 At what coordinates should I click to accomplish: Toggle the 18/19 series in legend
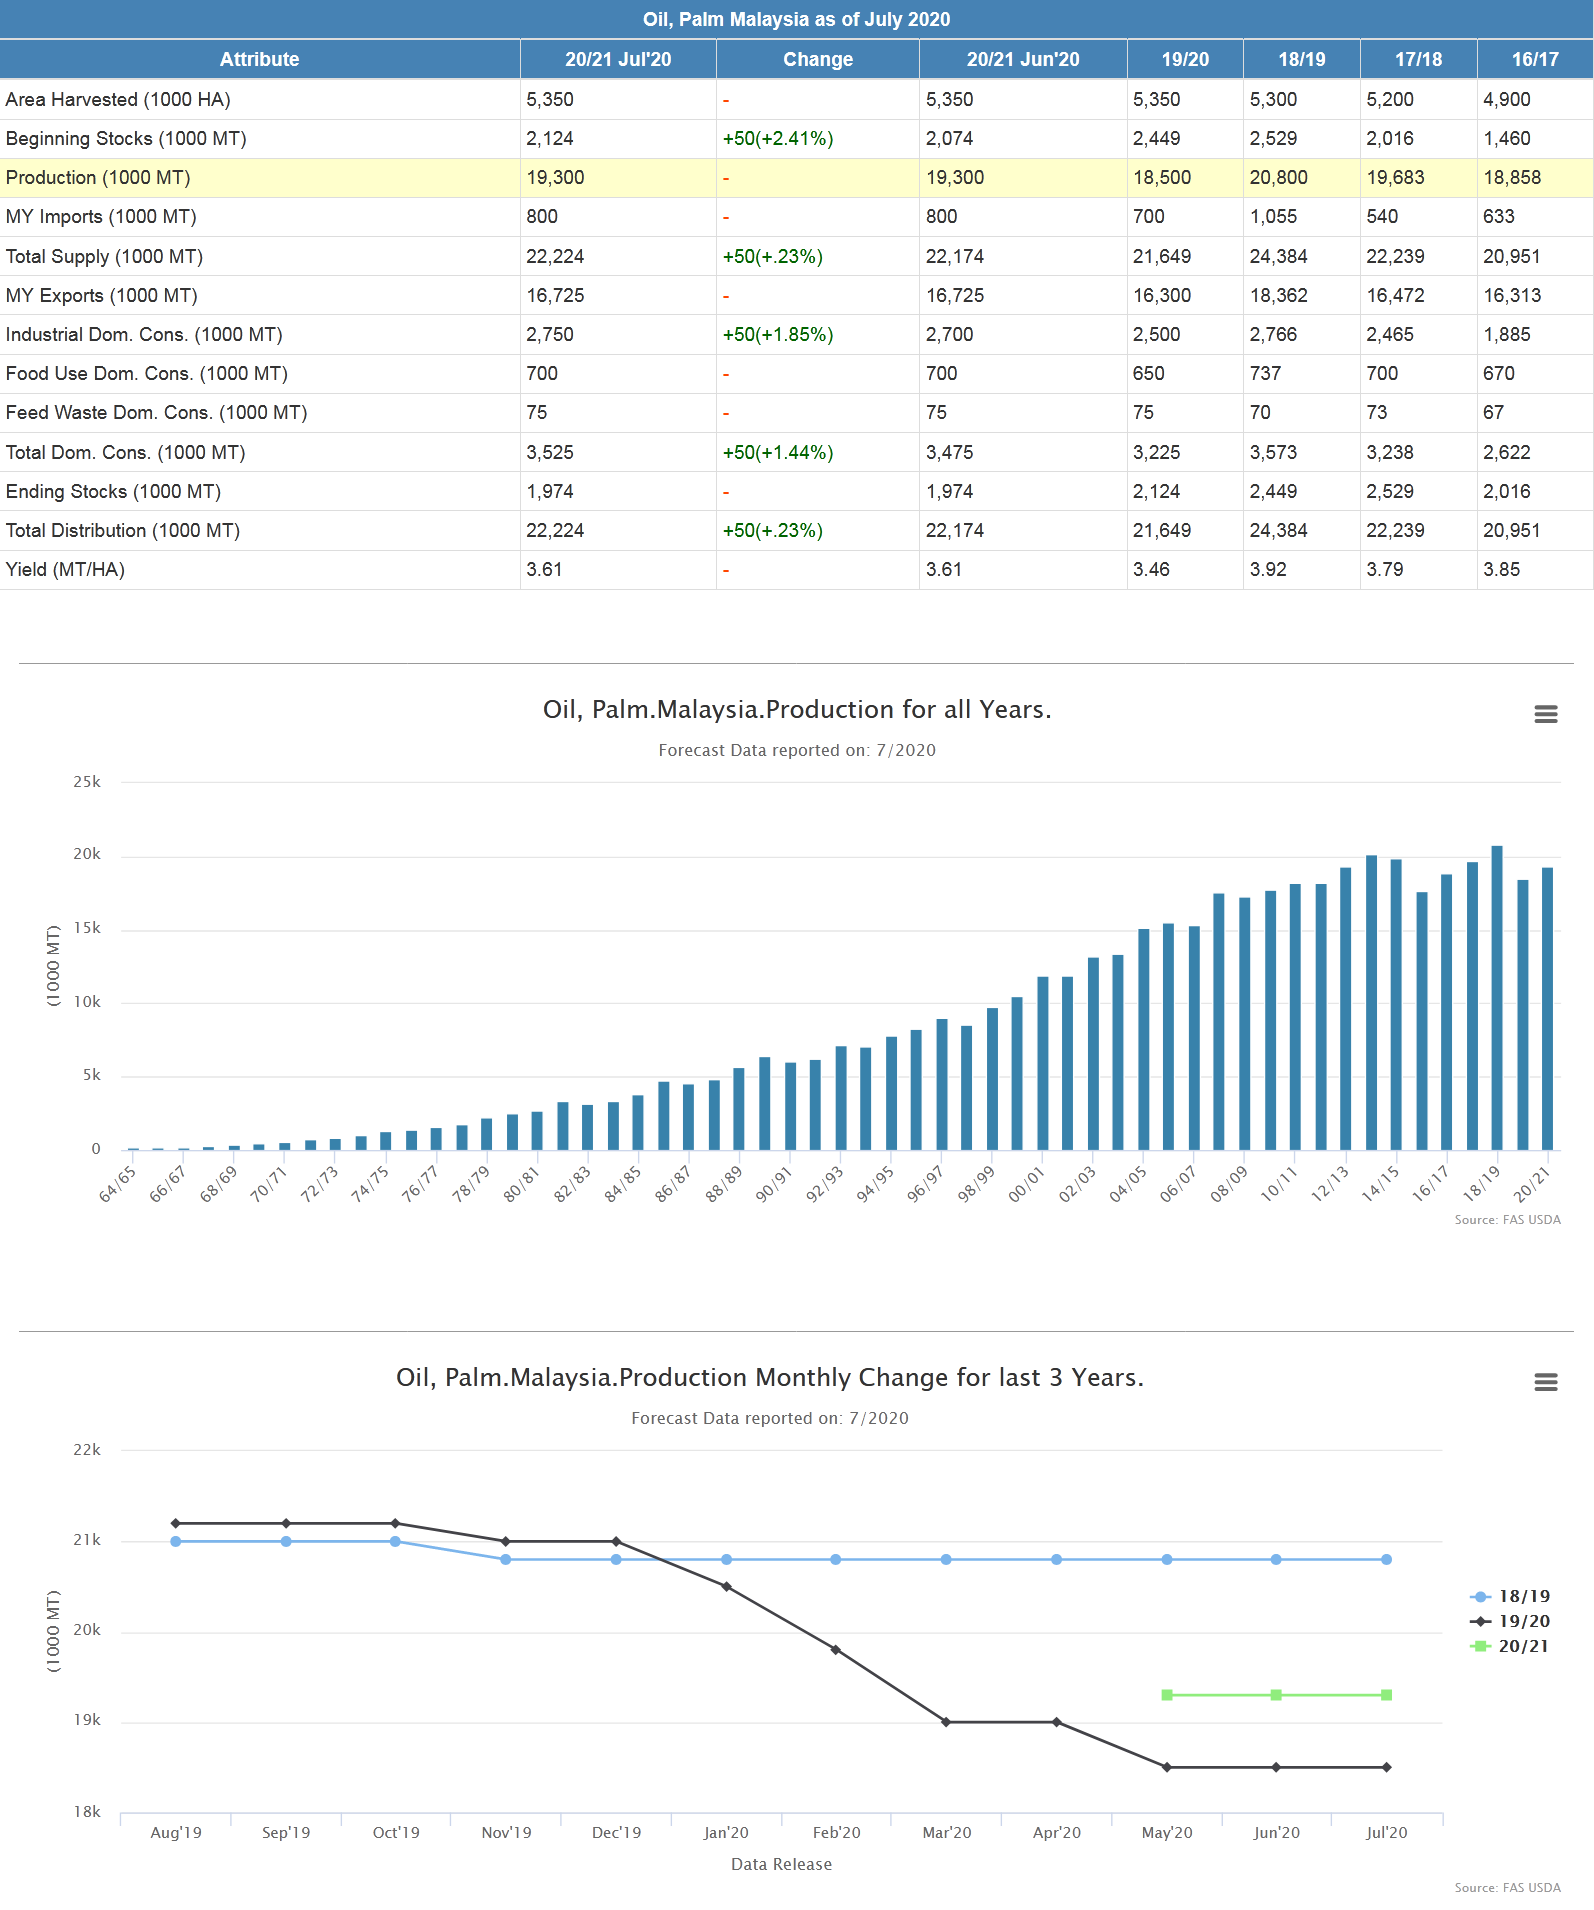(1522, 1597)
